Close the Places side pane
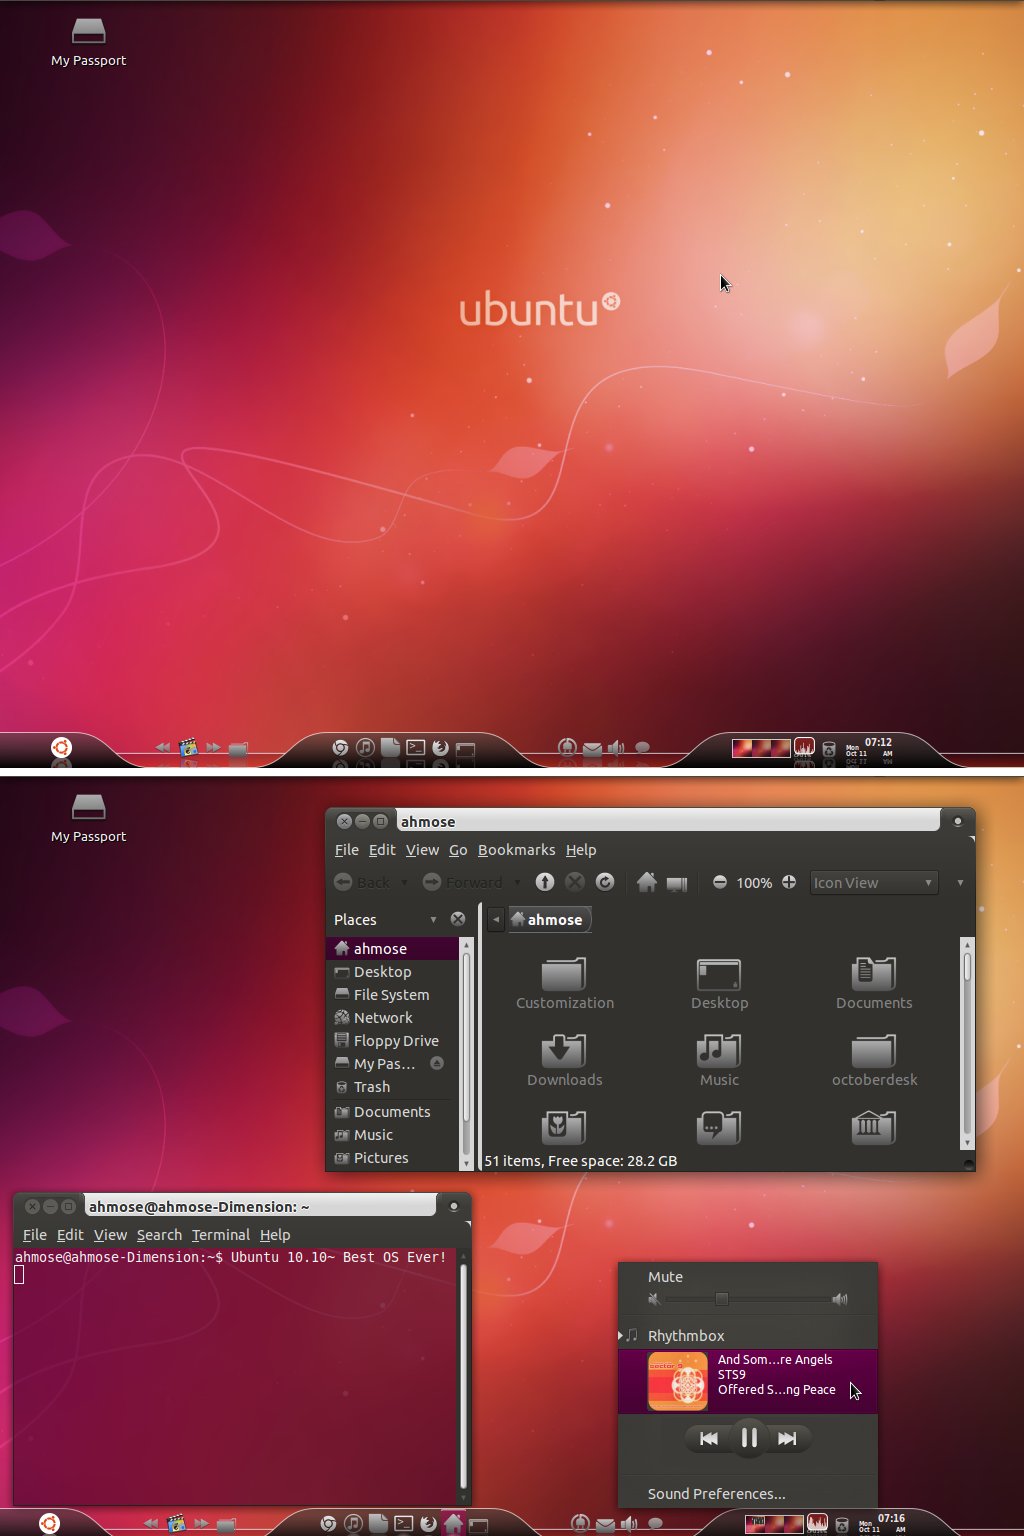This screenshot has width=1024, height=1536. click(x=458, y=919)
